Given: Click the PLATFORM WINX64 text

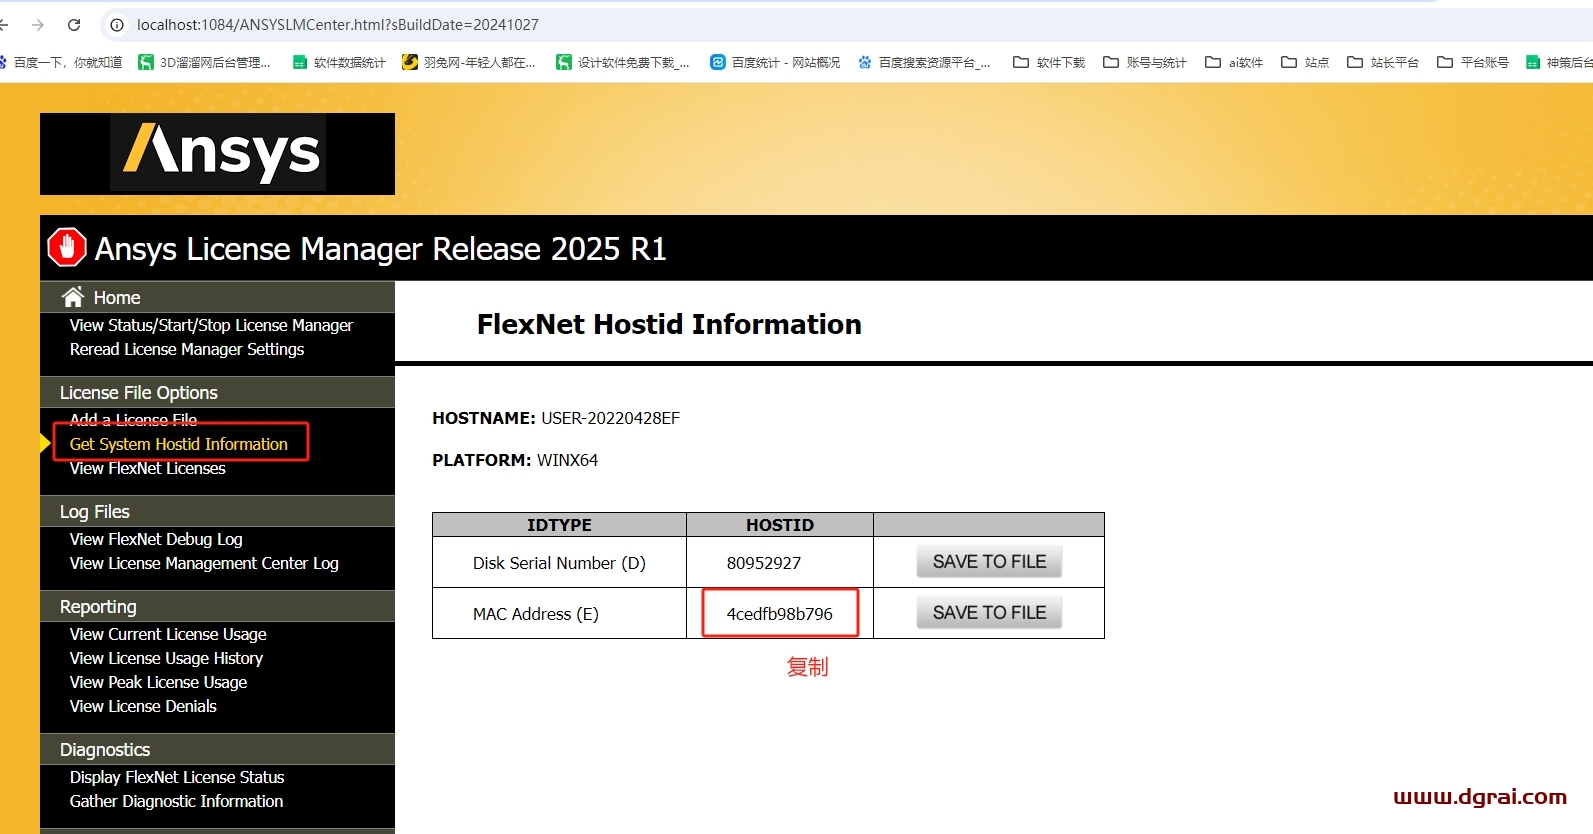Looking at the screenshot, I should coord(515,460).
